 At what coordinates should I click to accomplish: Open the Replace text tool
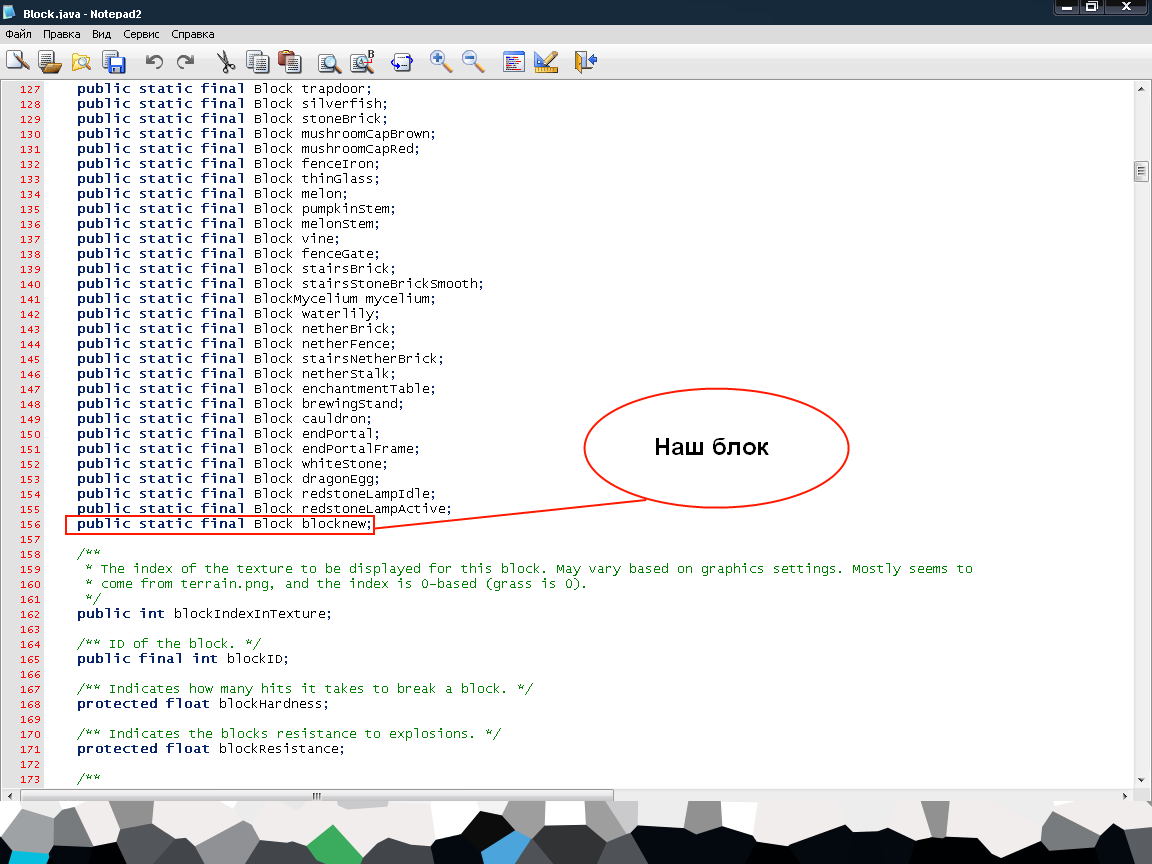click(x=362, y=62)
